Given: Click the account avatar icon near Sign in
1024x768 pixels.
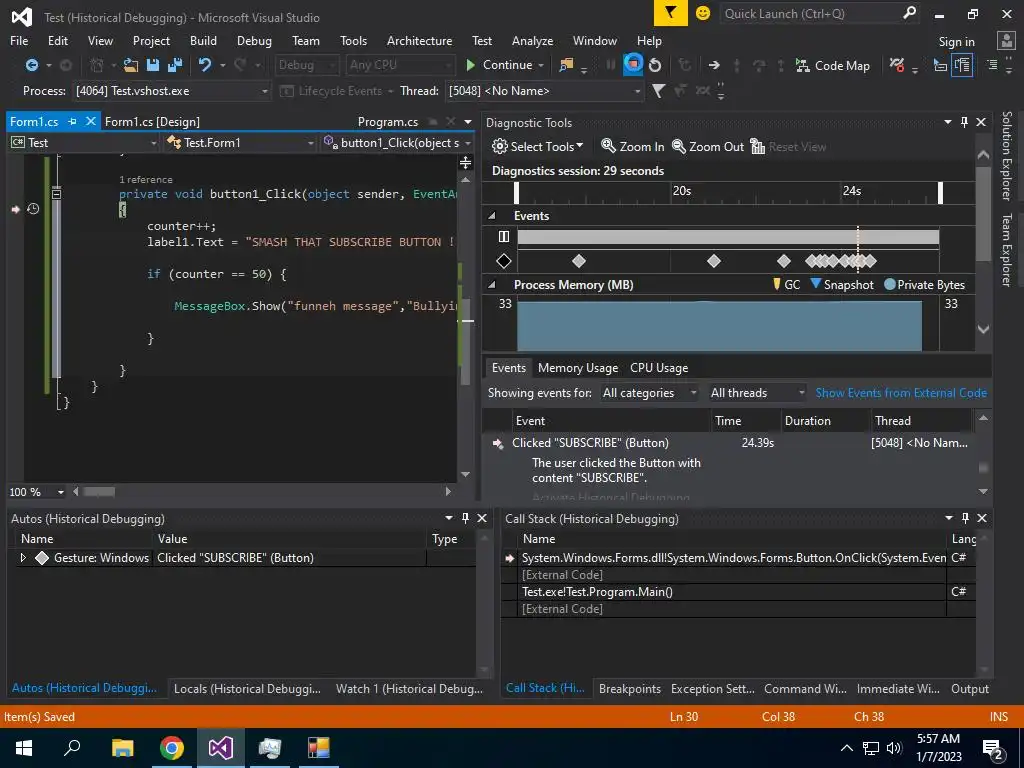Looking at the screenshot, I should [1006, 41].
